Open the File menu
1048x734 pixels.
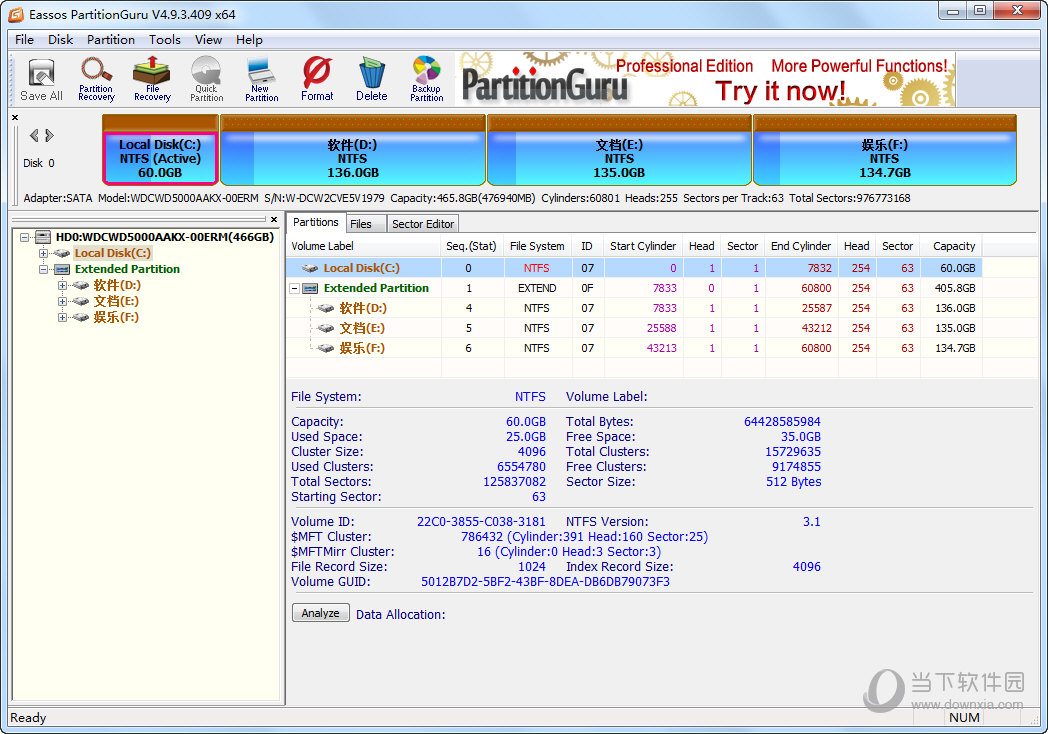click(24, 39)
